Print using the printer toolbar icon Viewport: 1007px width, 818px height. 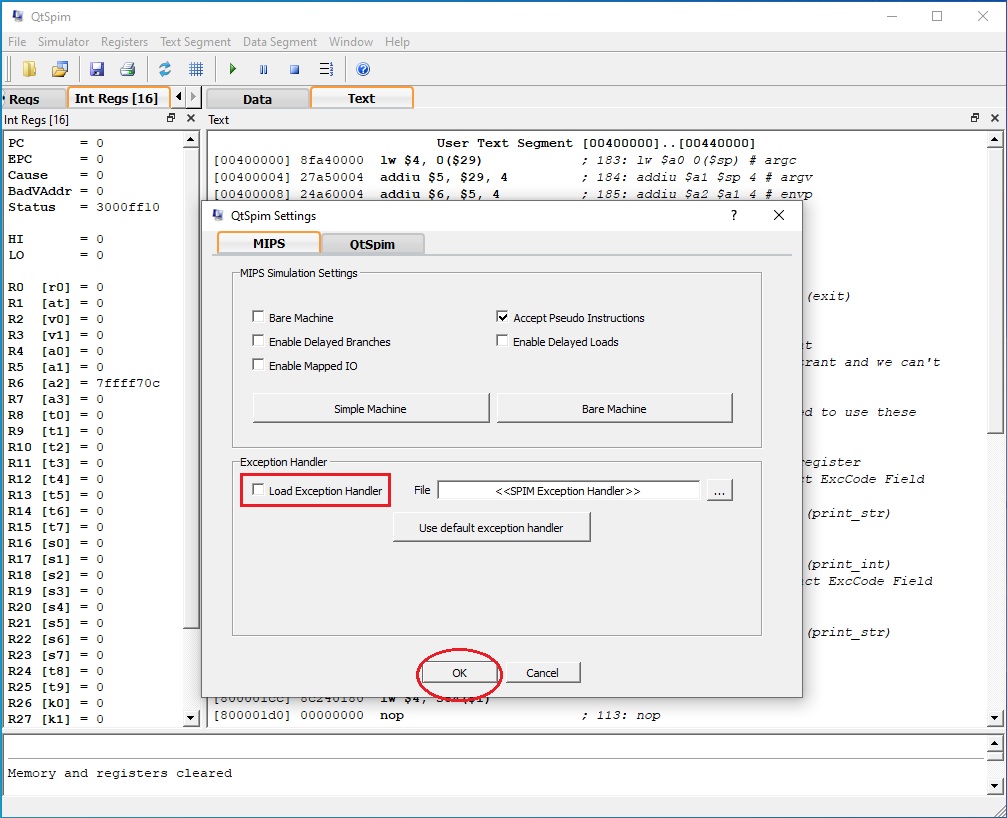pyautogui.click(x=128, y=69)
